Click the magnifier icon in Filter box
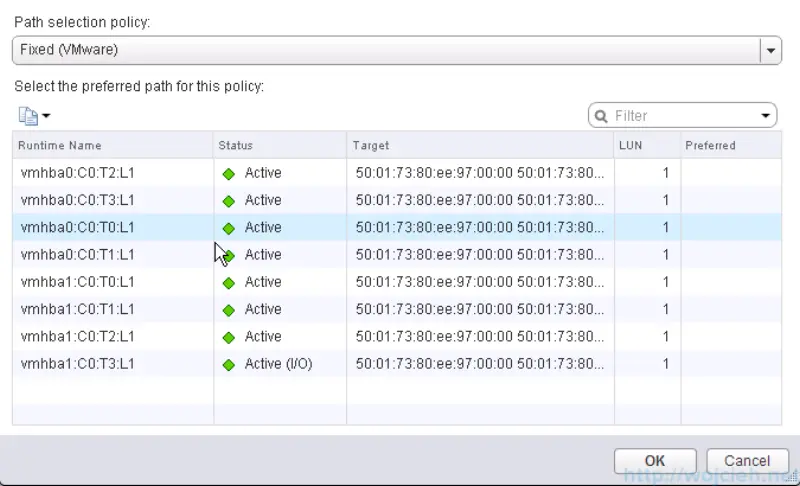Screen dimensions: 800x486 (602, 116)
